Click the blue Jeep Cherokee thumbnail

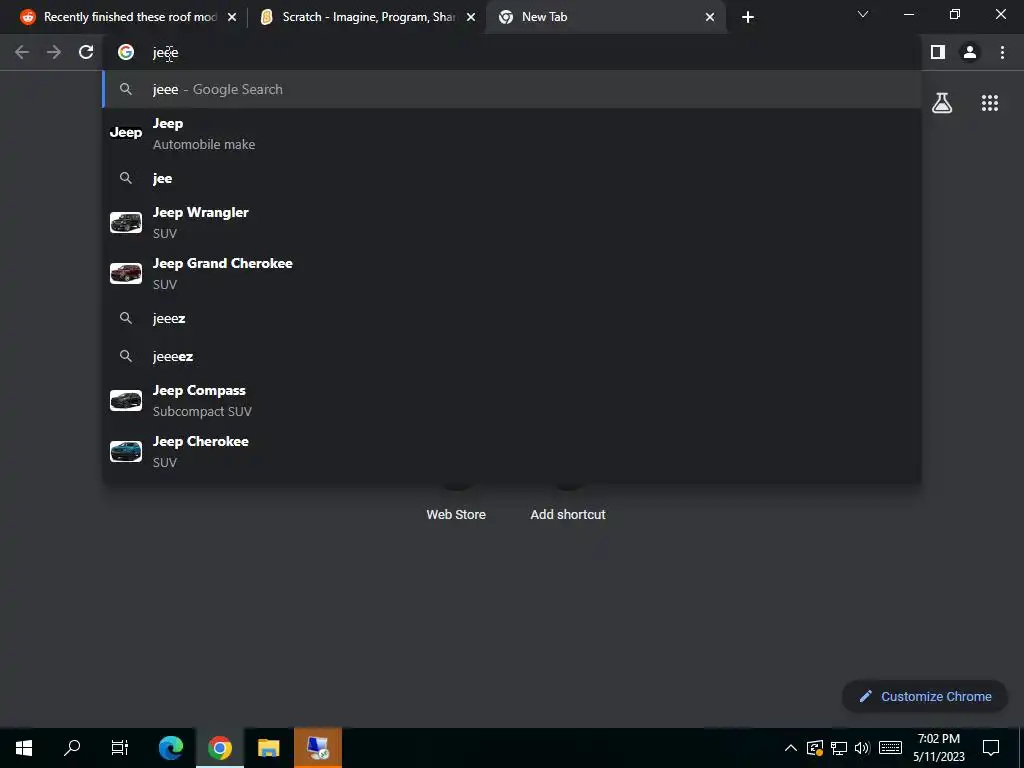coord(126,451)
